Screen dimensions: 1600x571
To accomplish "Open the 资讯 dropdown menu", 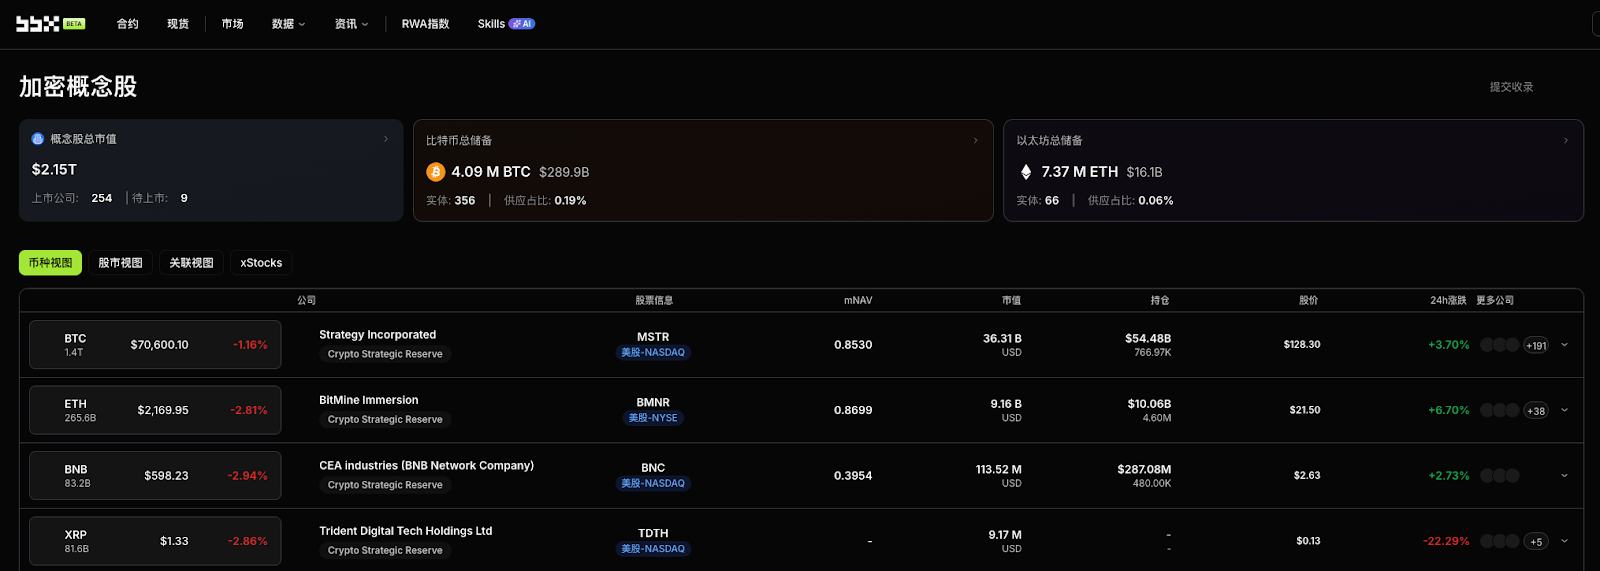I will 351,24.
